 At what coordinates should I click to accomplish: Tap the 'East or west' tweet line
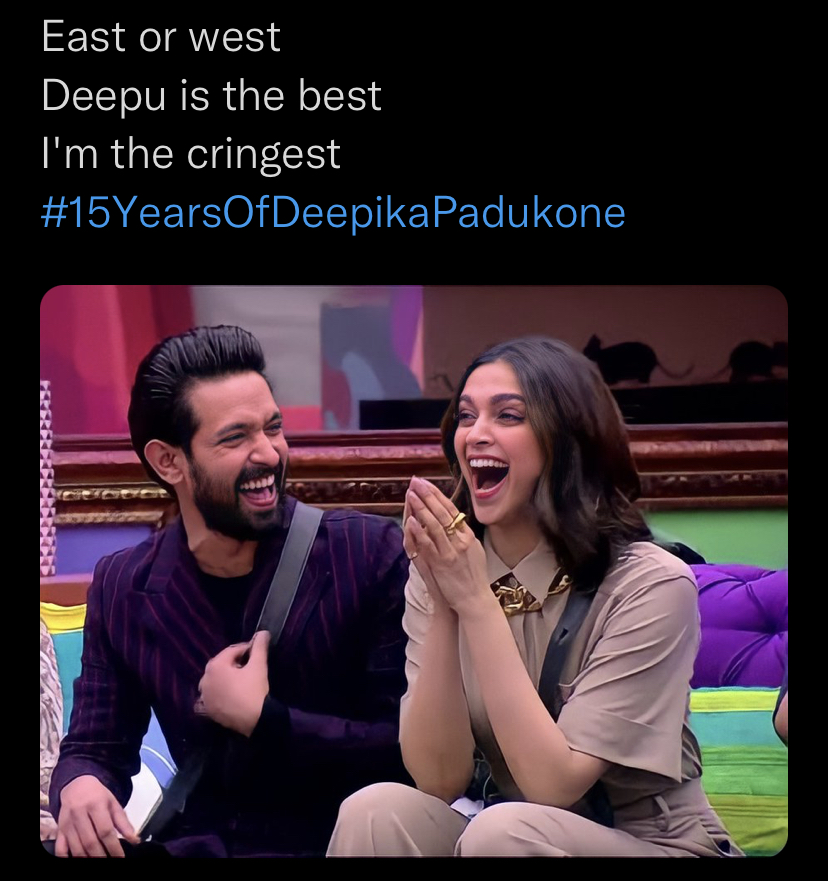point(161,37)
